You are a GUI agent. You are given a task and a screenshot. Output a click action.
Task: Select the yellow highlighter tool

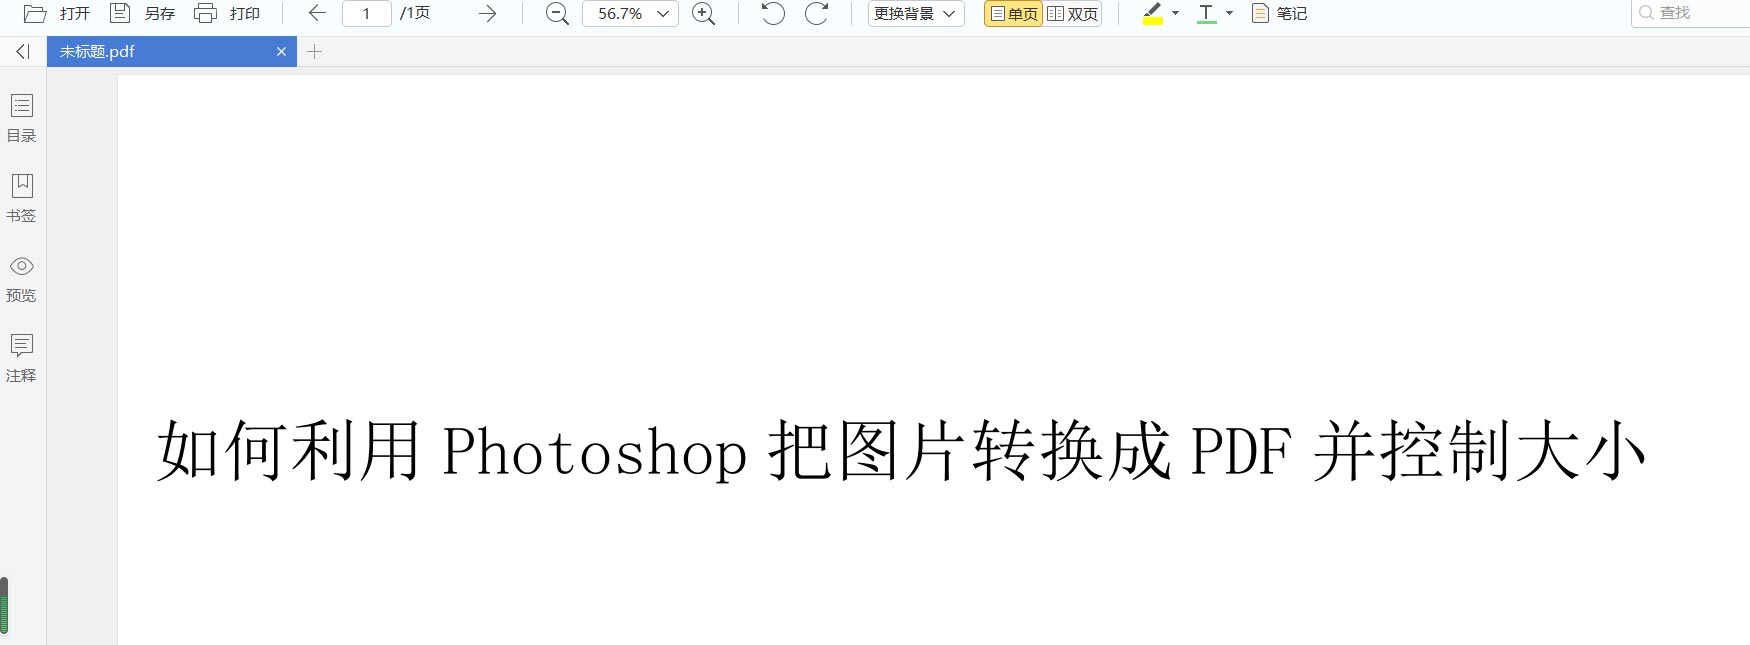pyautogui.click(x=1153, y=13)
